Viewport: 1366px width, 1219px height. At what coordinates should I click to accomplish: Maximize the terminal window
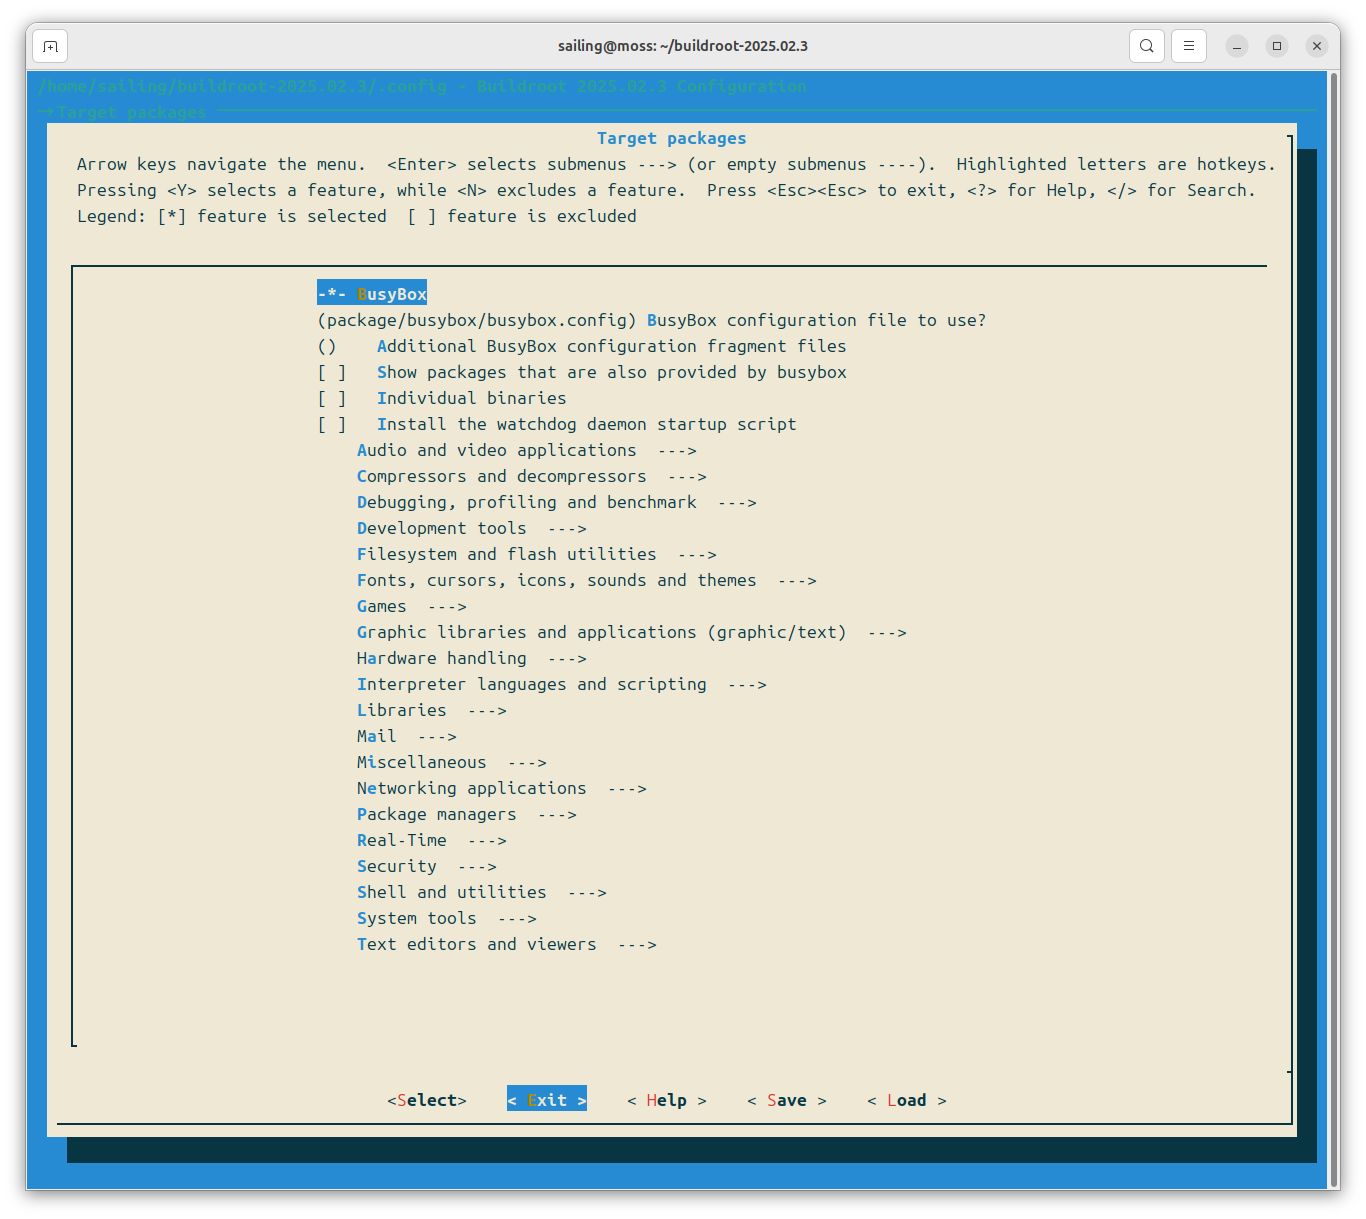click(1277, 46)
